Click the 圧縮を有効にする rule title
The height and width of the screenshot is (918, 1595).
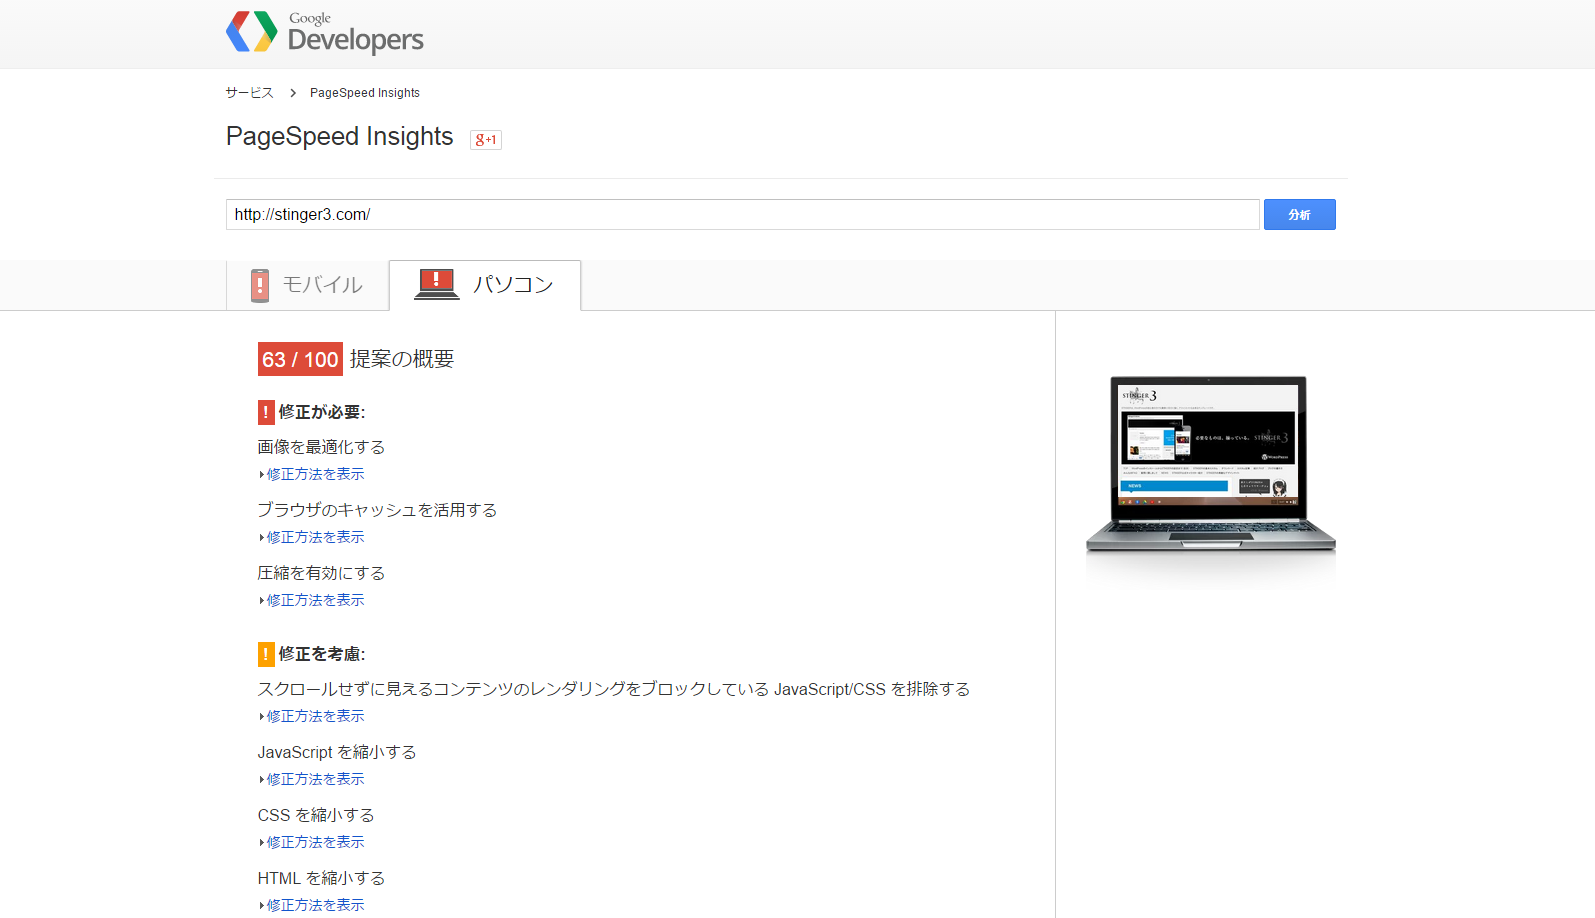321,573
